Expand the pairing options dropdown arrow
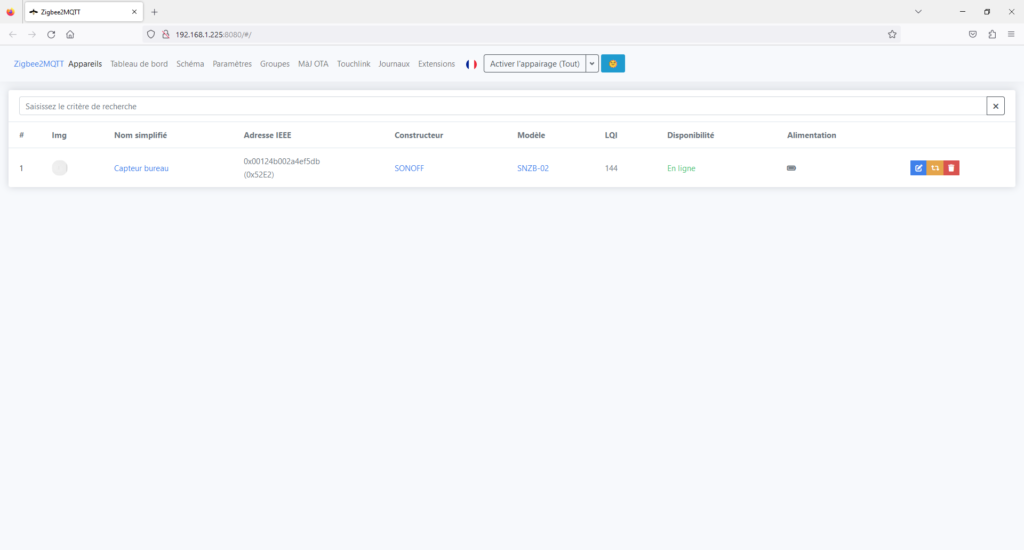 pyautogui.click(x=592, y=64)
